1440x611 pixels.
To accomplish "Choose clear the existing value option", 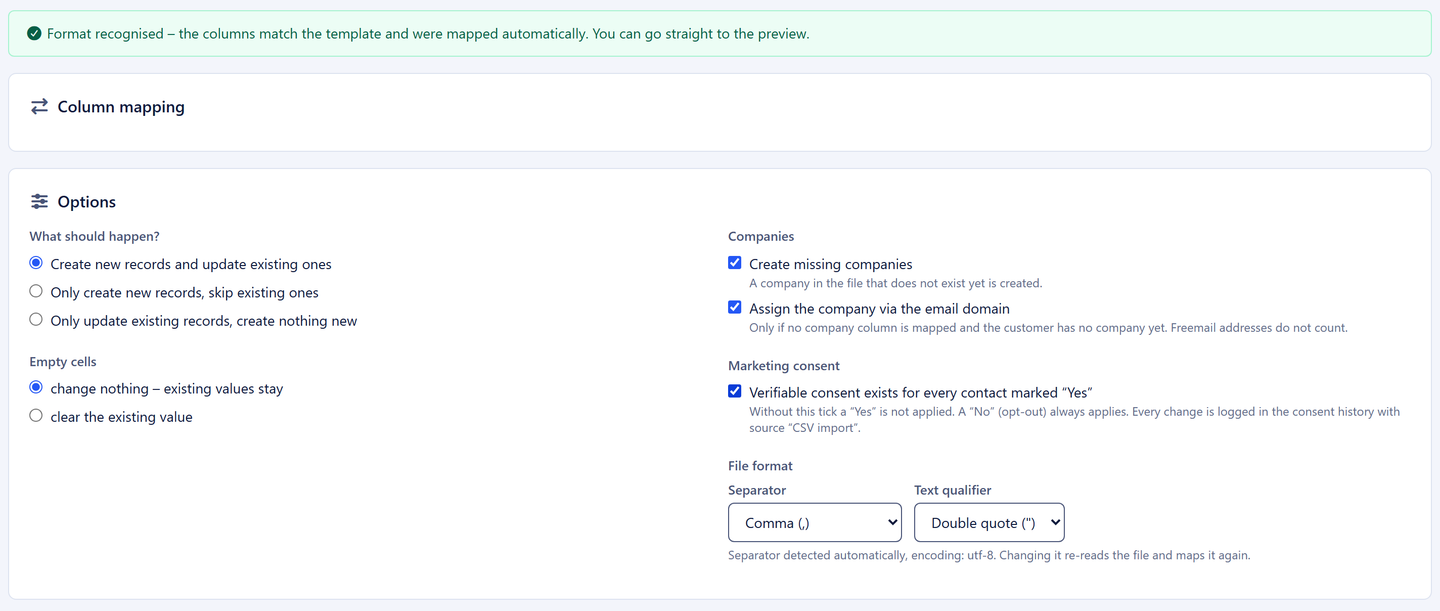I will pos(36,415).
